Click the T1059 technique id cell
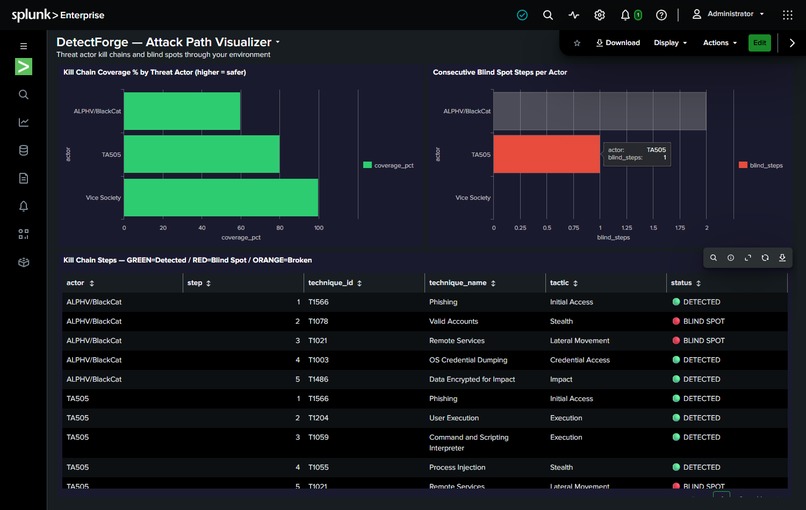 coord(318,438)
